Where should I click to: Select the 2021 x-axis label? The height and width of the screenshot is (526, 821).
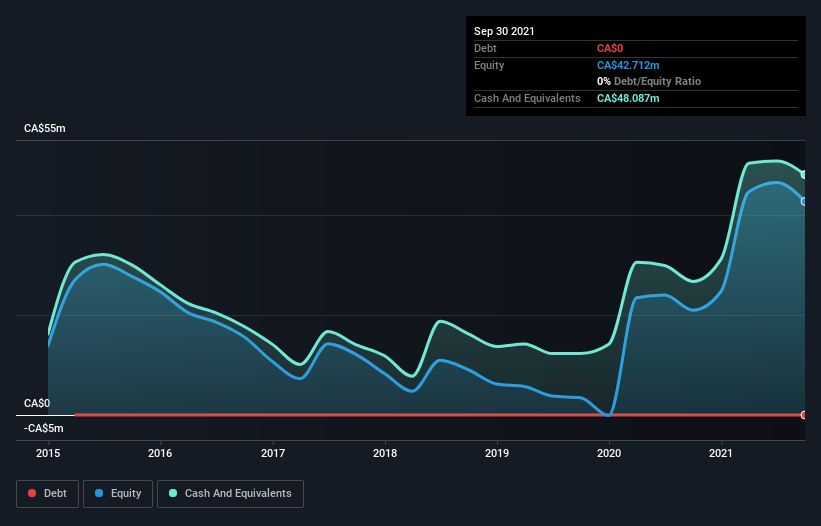pos(721,453)
